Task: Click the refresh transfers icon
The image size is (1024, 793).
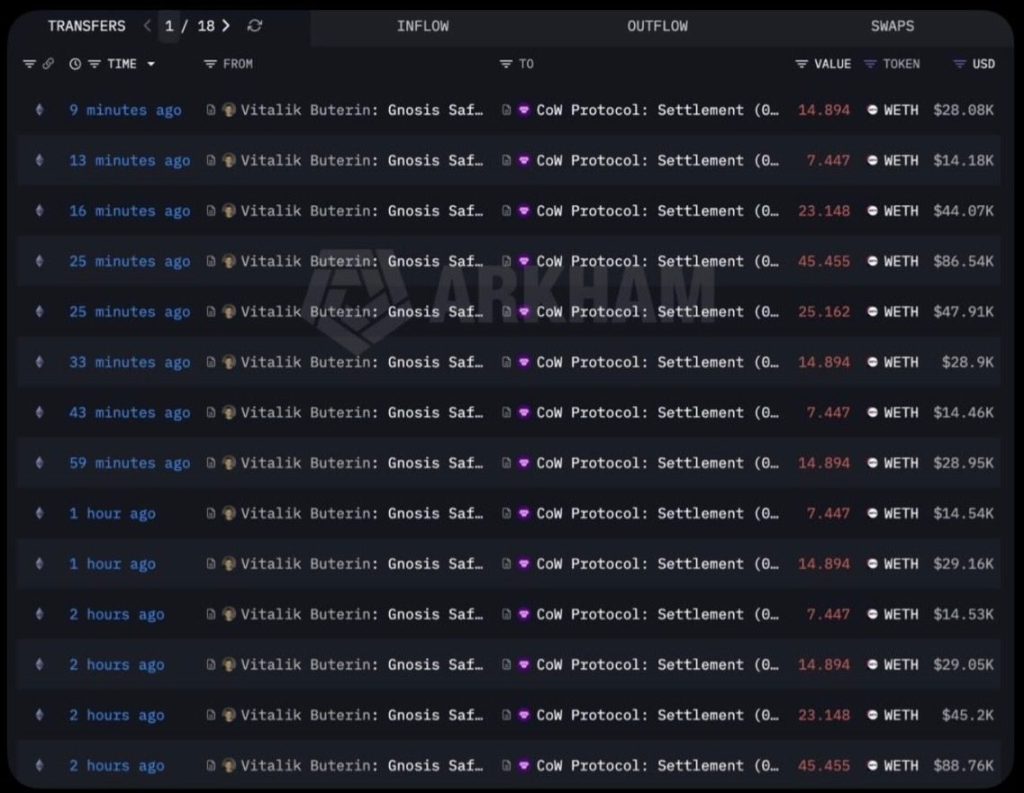Action: [255, 26]
